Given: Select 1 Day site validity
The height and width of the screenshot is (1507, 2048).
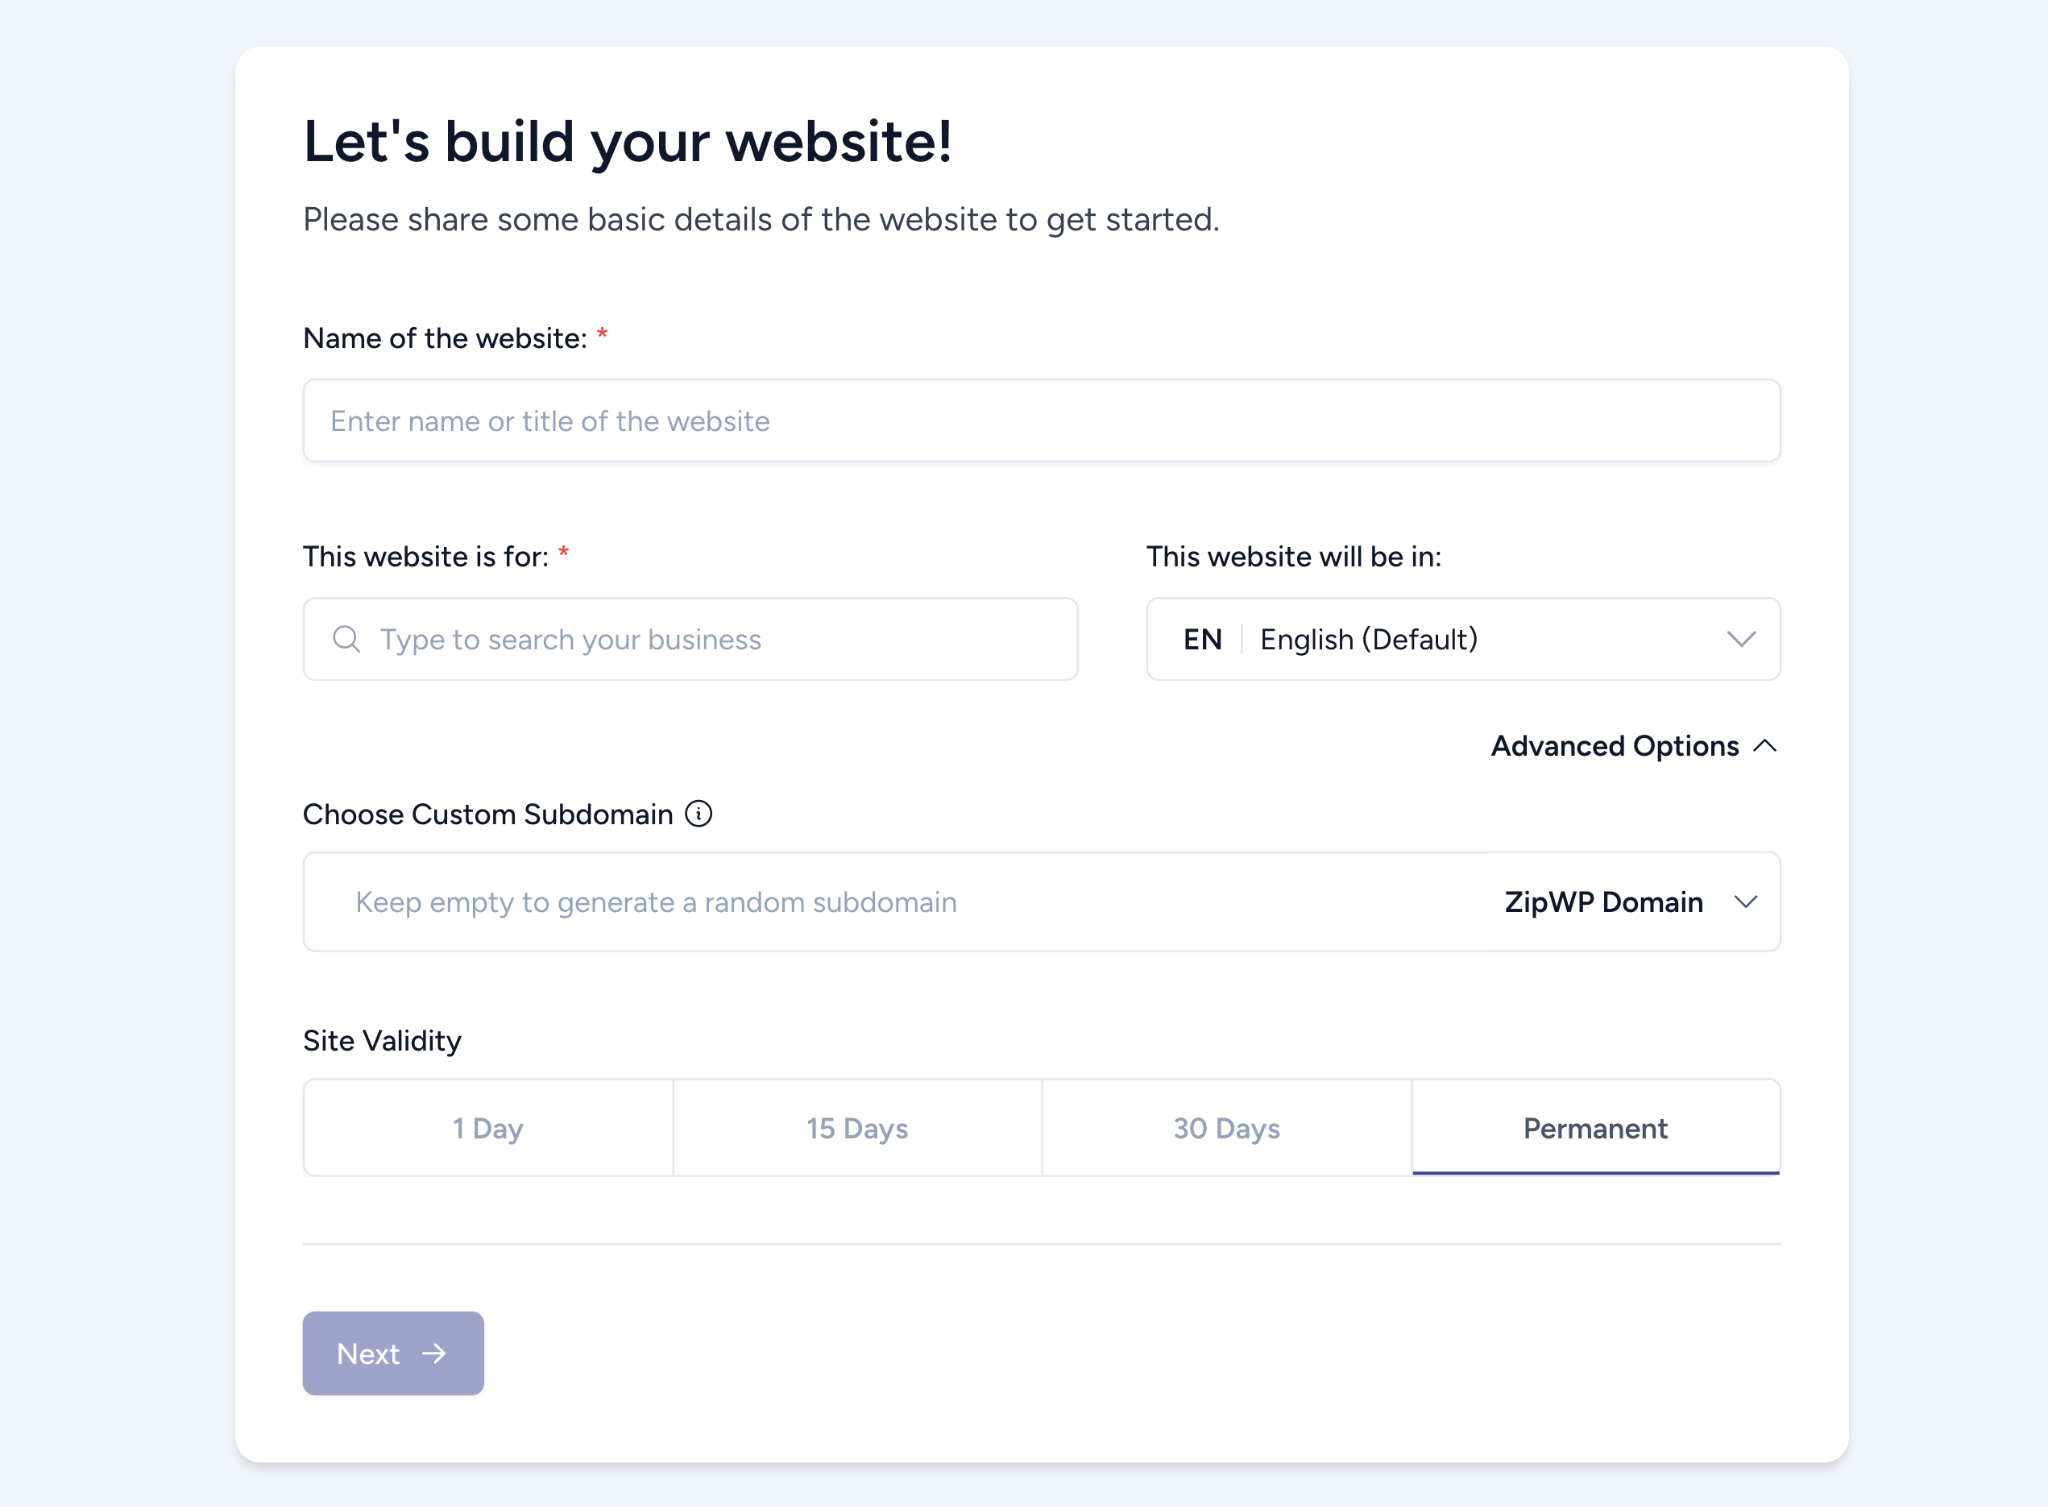Looking at the screenshot, I should 487,1127.
